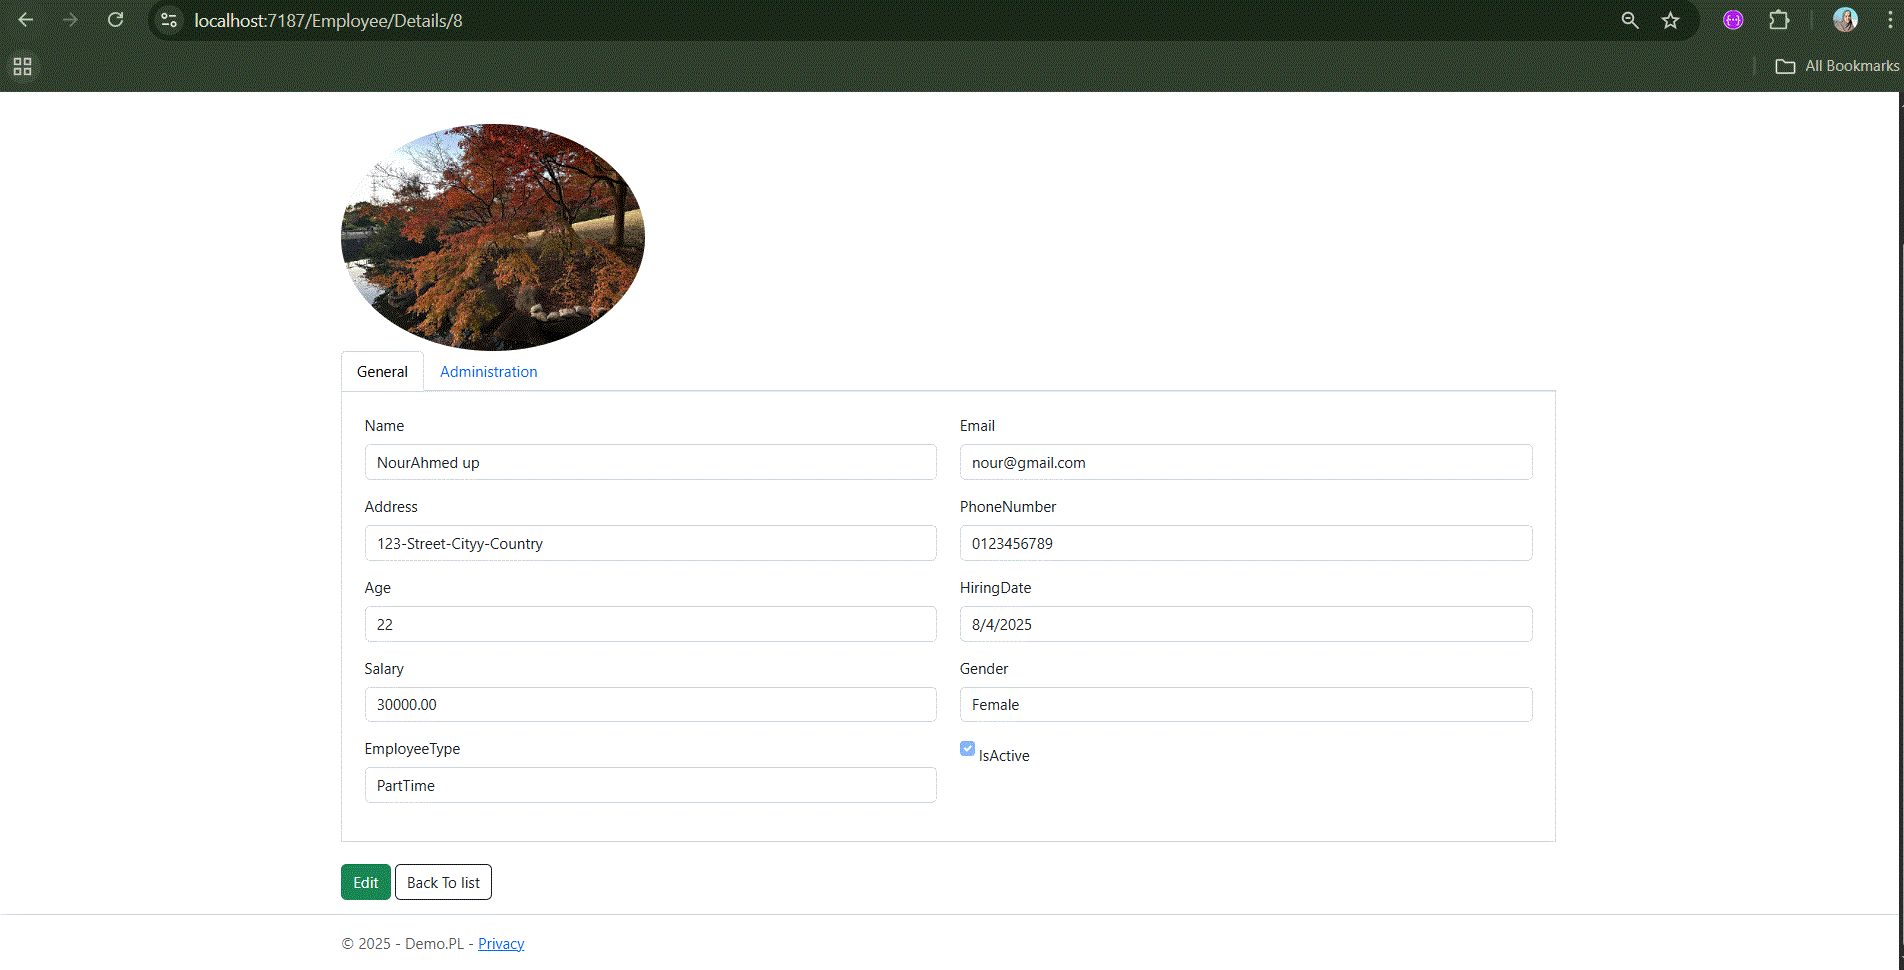Click the Name field showing NourAhmed up
The image size is (1904, 970).
pyautogui.click(x=651, y=462)
